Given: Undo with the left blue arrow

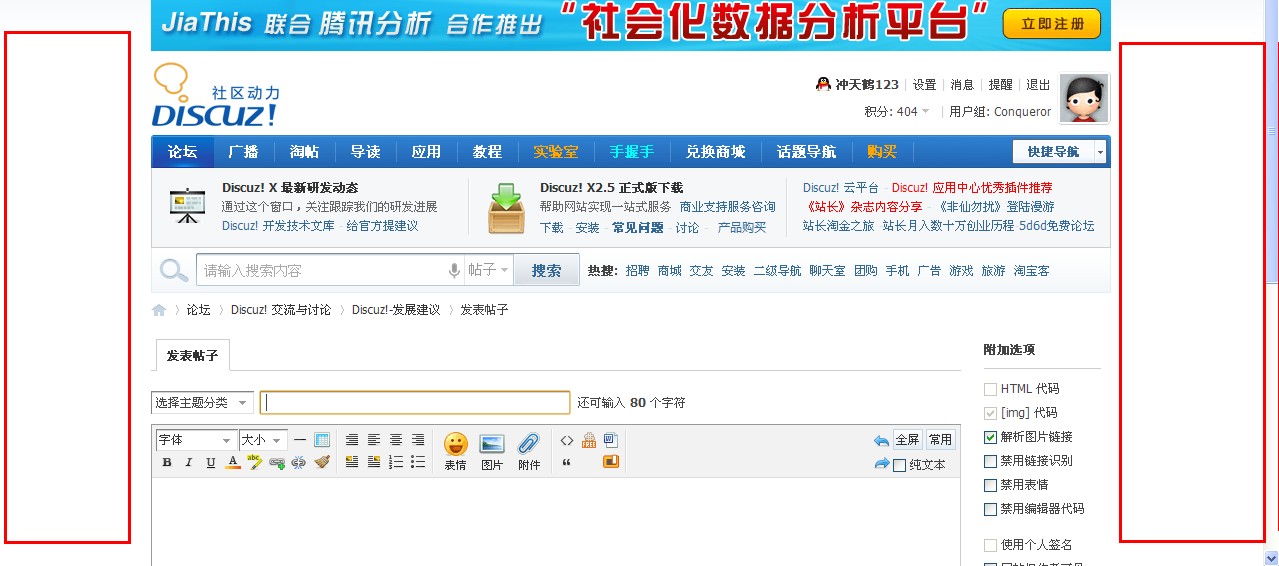Looking at the screenshot, I should [881, 440].
